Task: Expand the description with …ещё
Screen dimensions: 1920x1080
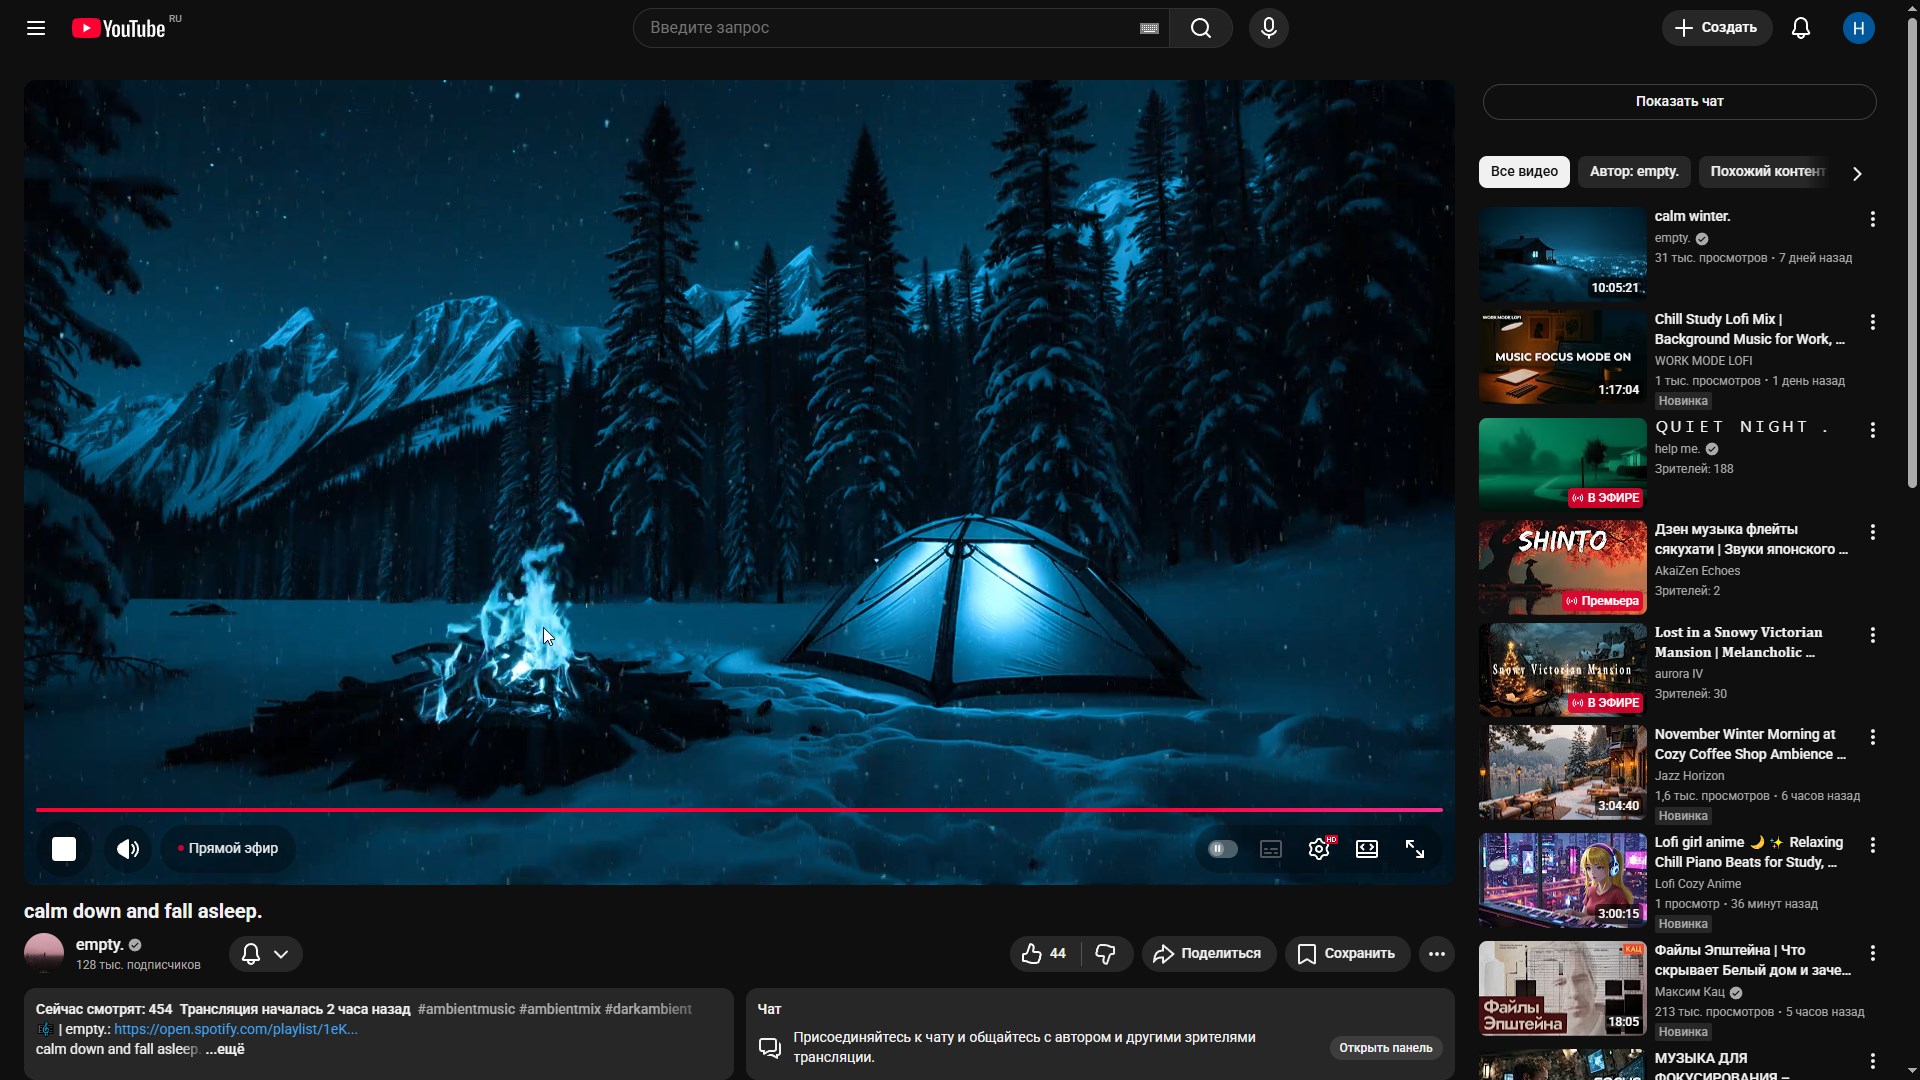Action: [225, 1050]
